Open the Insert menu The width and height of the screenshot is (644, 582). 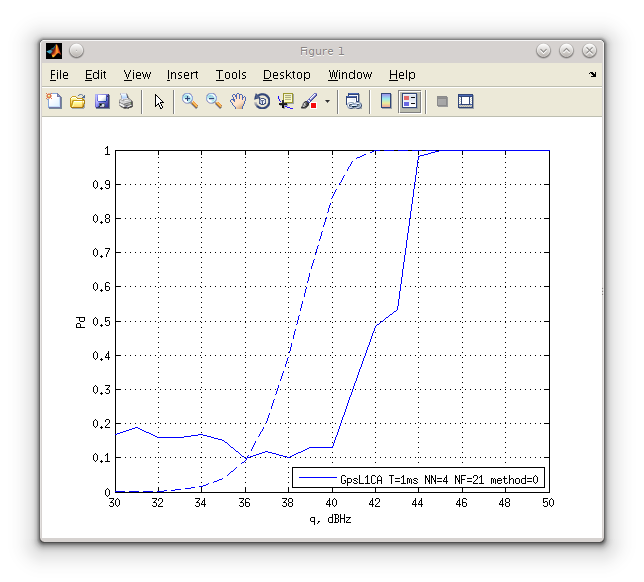coord(182,75)
